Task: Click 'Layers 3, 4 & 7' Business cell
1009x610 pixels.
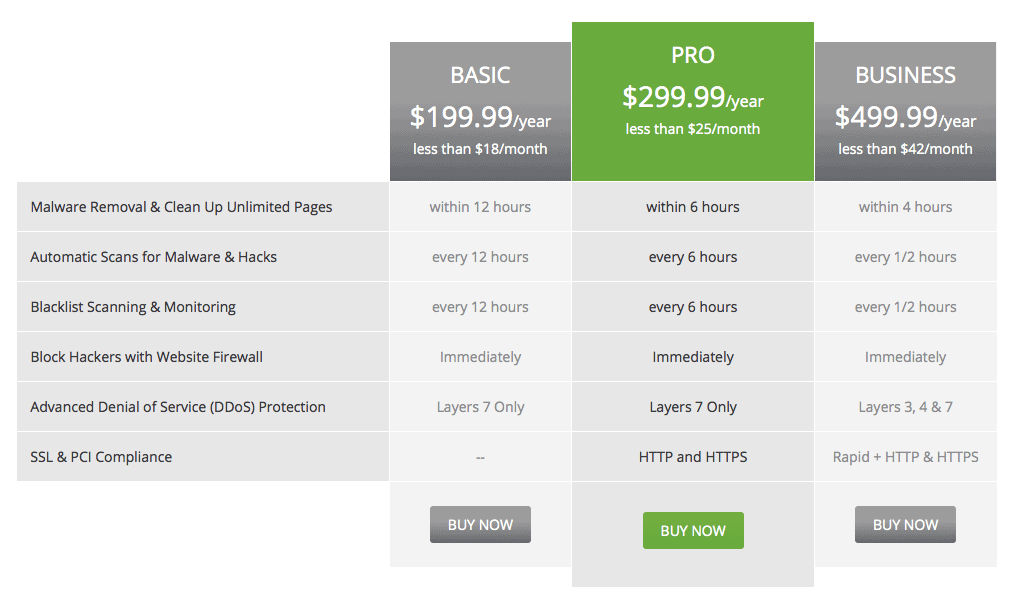Action: click(905, 407)
